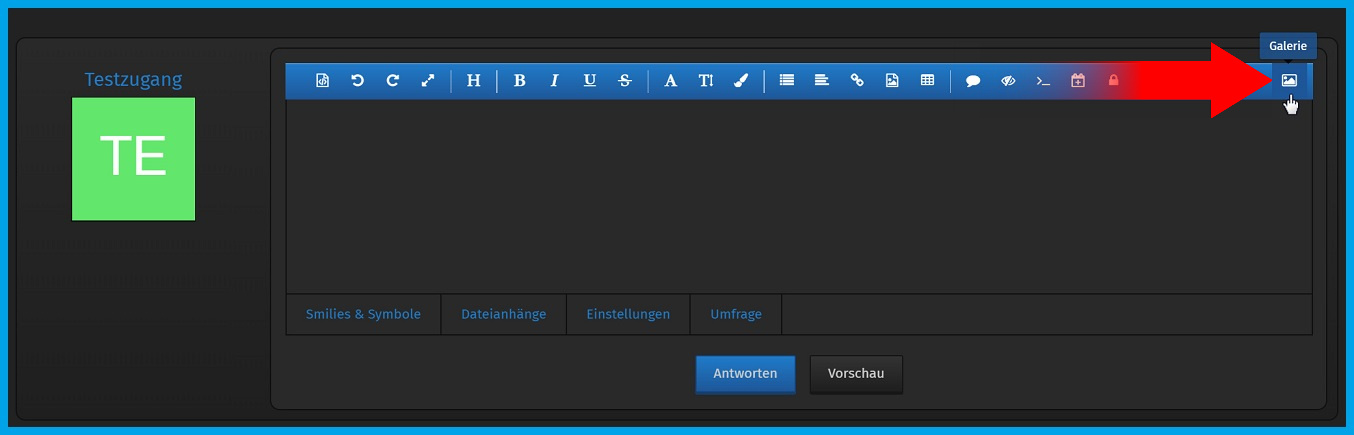Toggle italic text formatting
This screenshot has height=435, width=1354.
click(554, 81)
